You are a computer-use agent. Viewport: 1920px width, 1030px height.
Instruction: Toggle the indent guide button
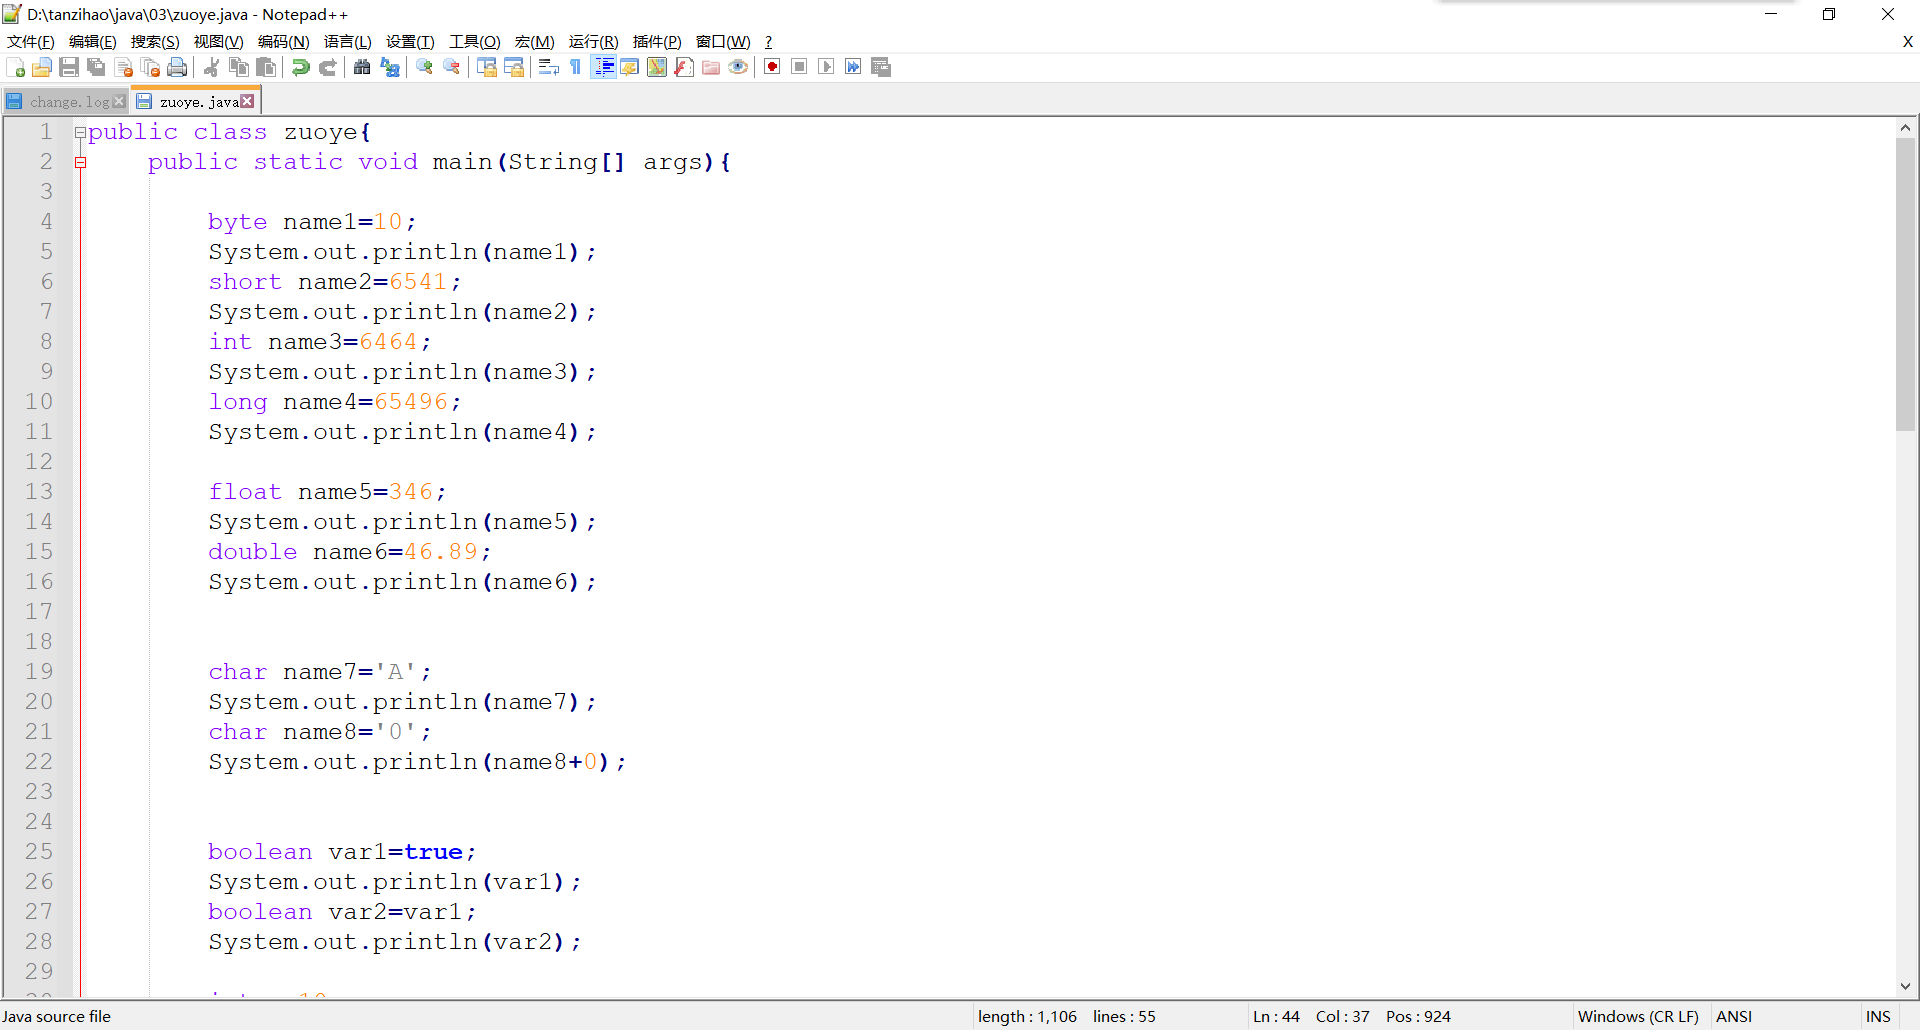click(x=603, y=67)
